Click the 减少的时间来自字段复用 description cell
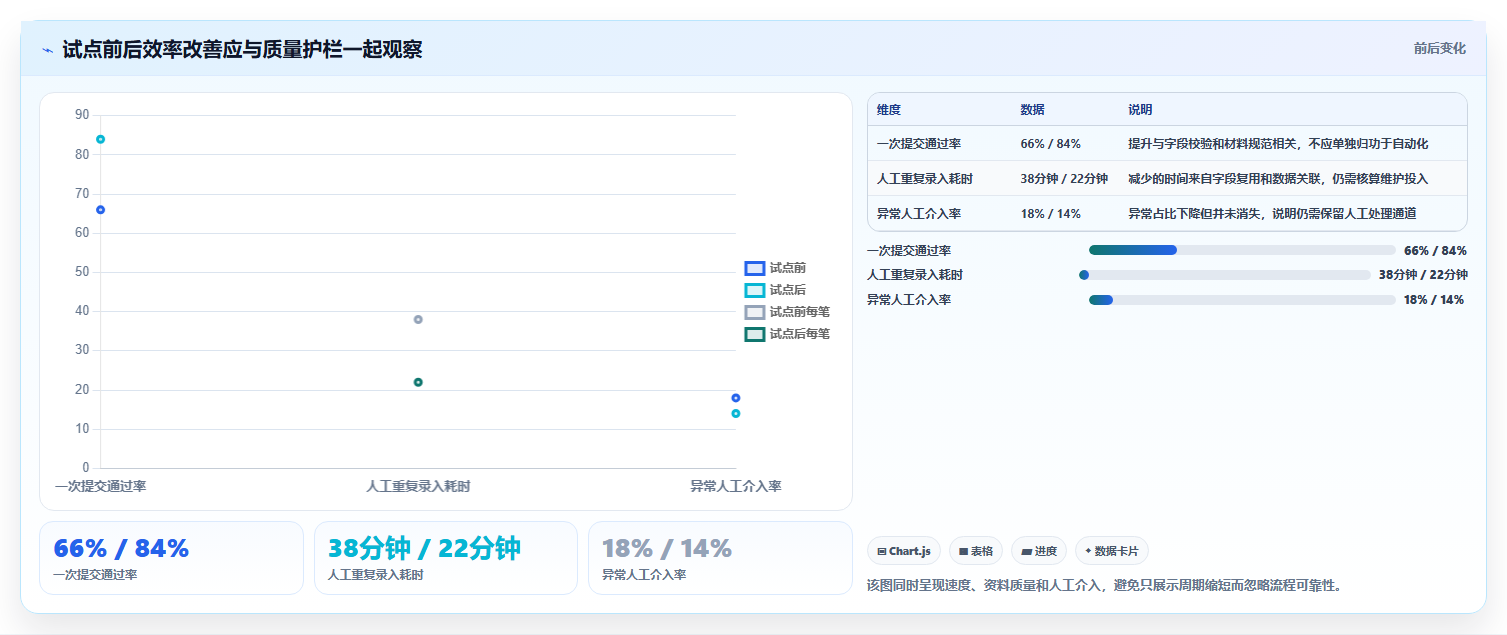Viewport: 1507px width, 635px height. (x=1278, y=179)
